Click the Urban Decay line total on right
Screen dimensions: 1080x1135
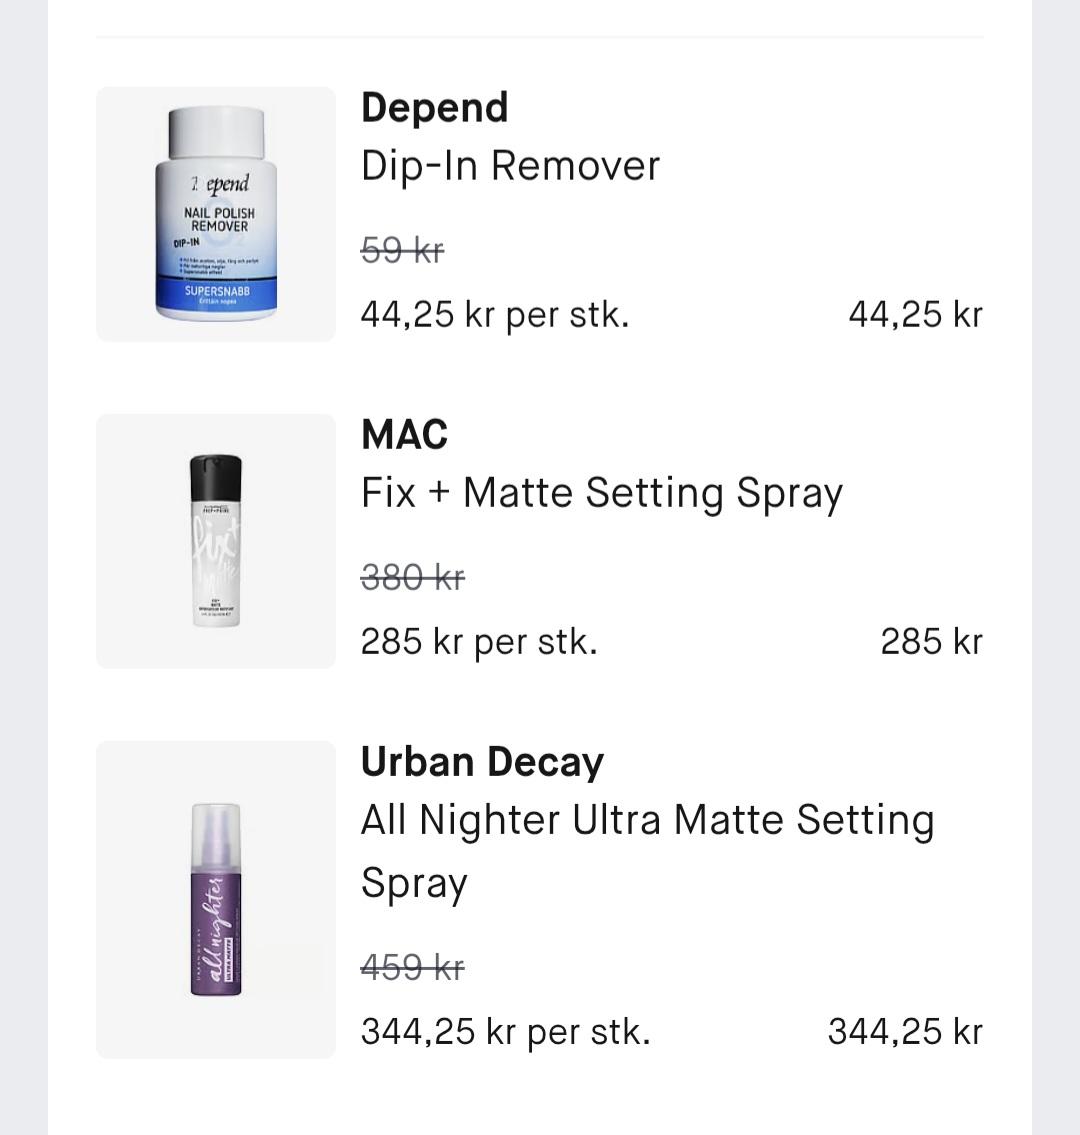[905, 1032]
